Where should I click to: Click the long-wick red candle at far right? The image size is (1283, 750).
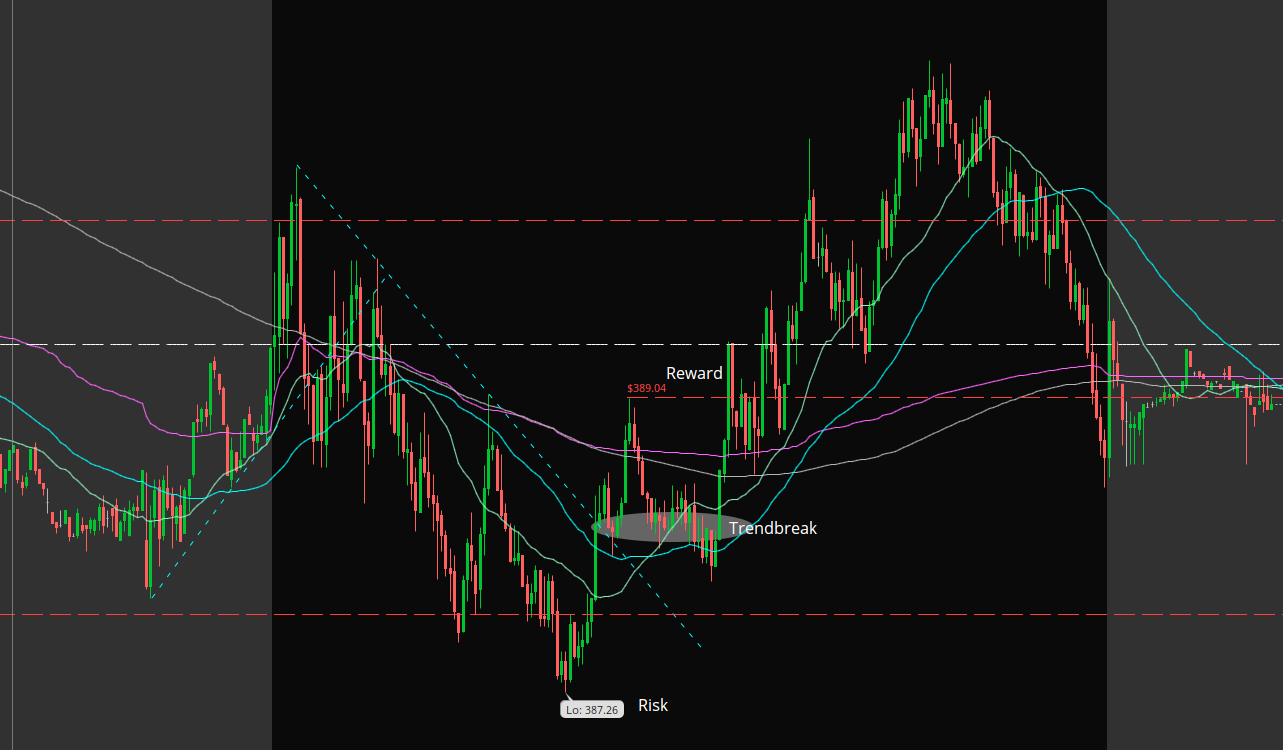click(1247, 420)
